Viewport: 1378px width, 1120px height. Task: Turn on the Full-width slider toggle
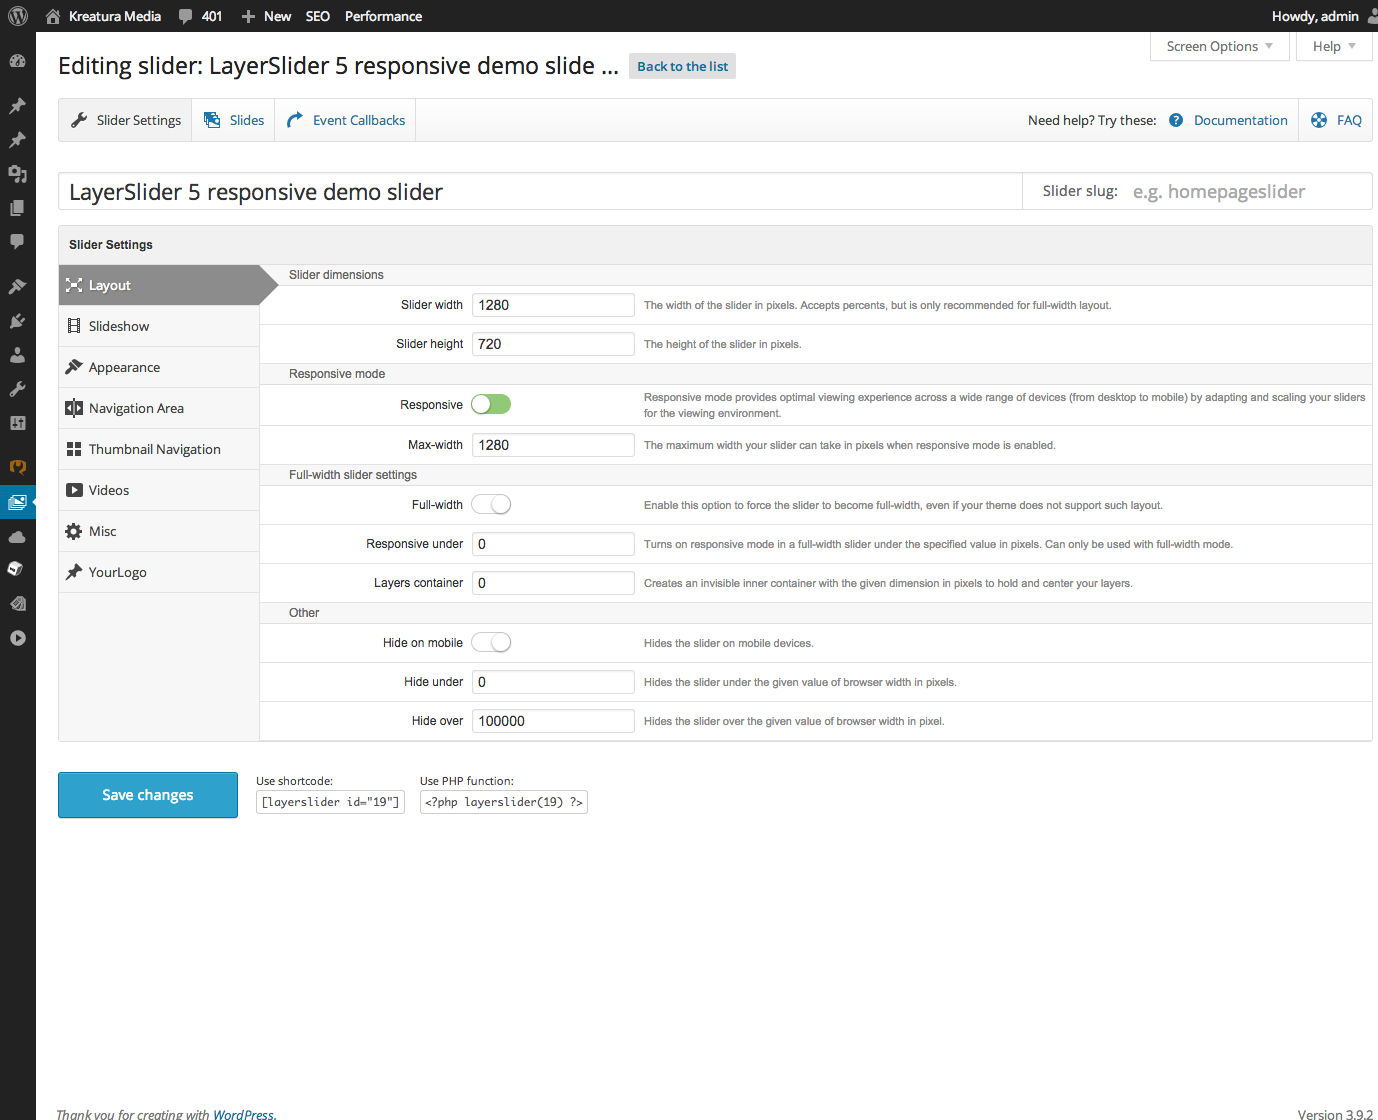point(490,504)
